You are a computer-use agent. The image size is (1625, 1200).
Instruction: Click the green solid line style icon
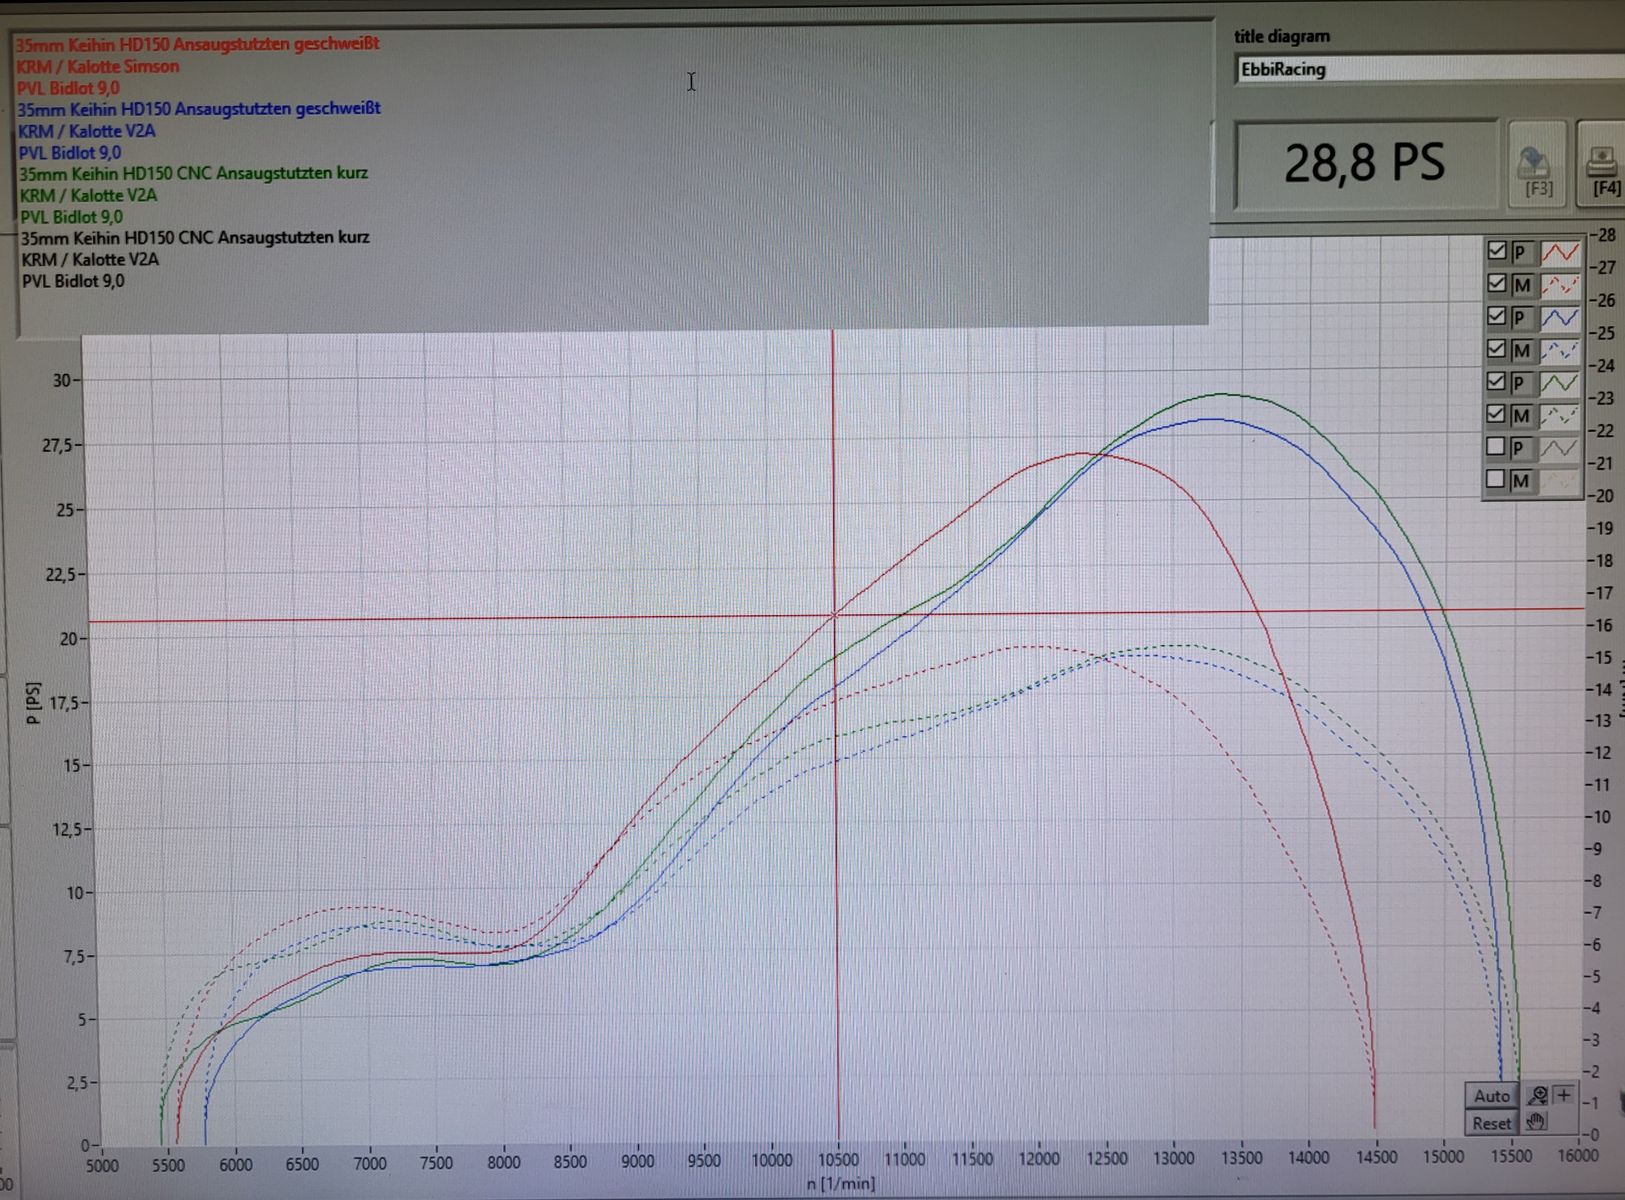click(x=1559, y=383)
